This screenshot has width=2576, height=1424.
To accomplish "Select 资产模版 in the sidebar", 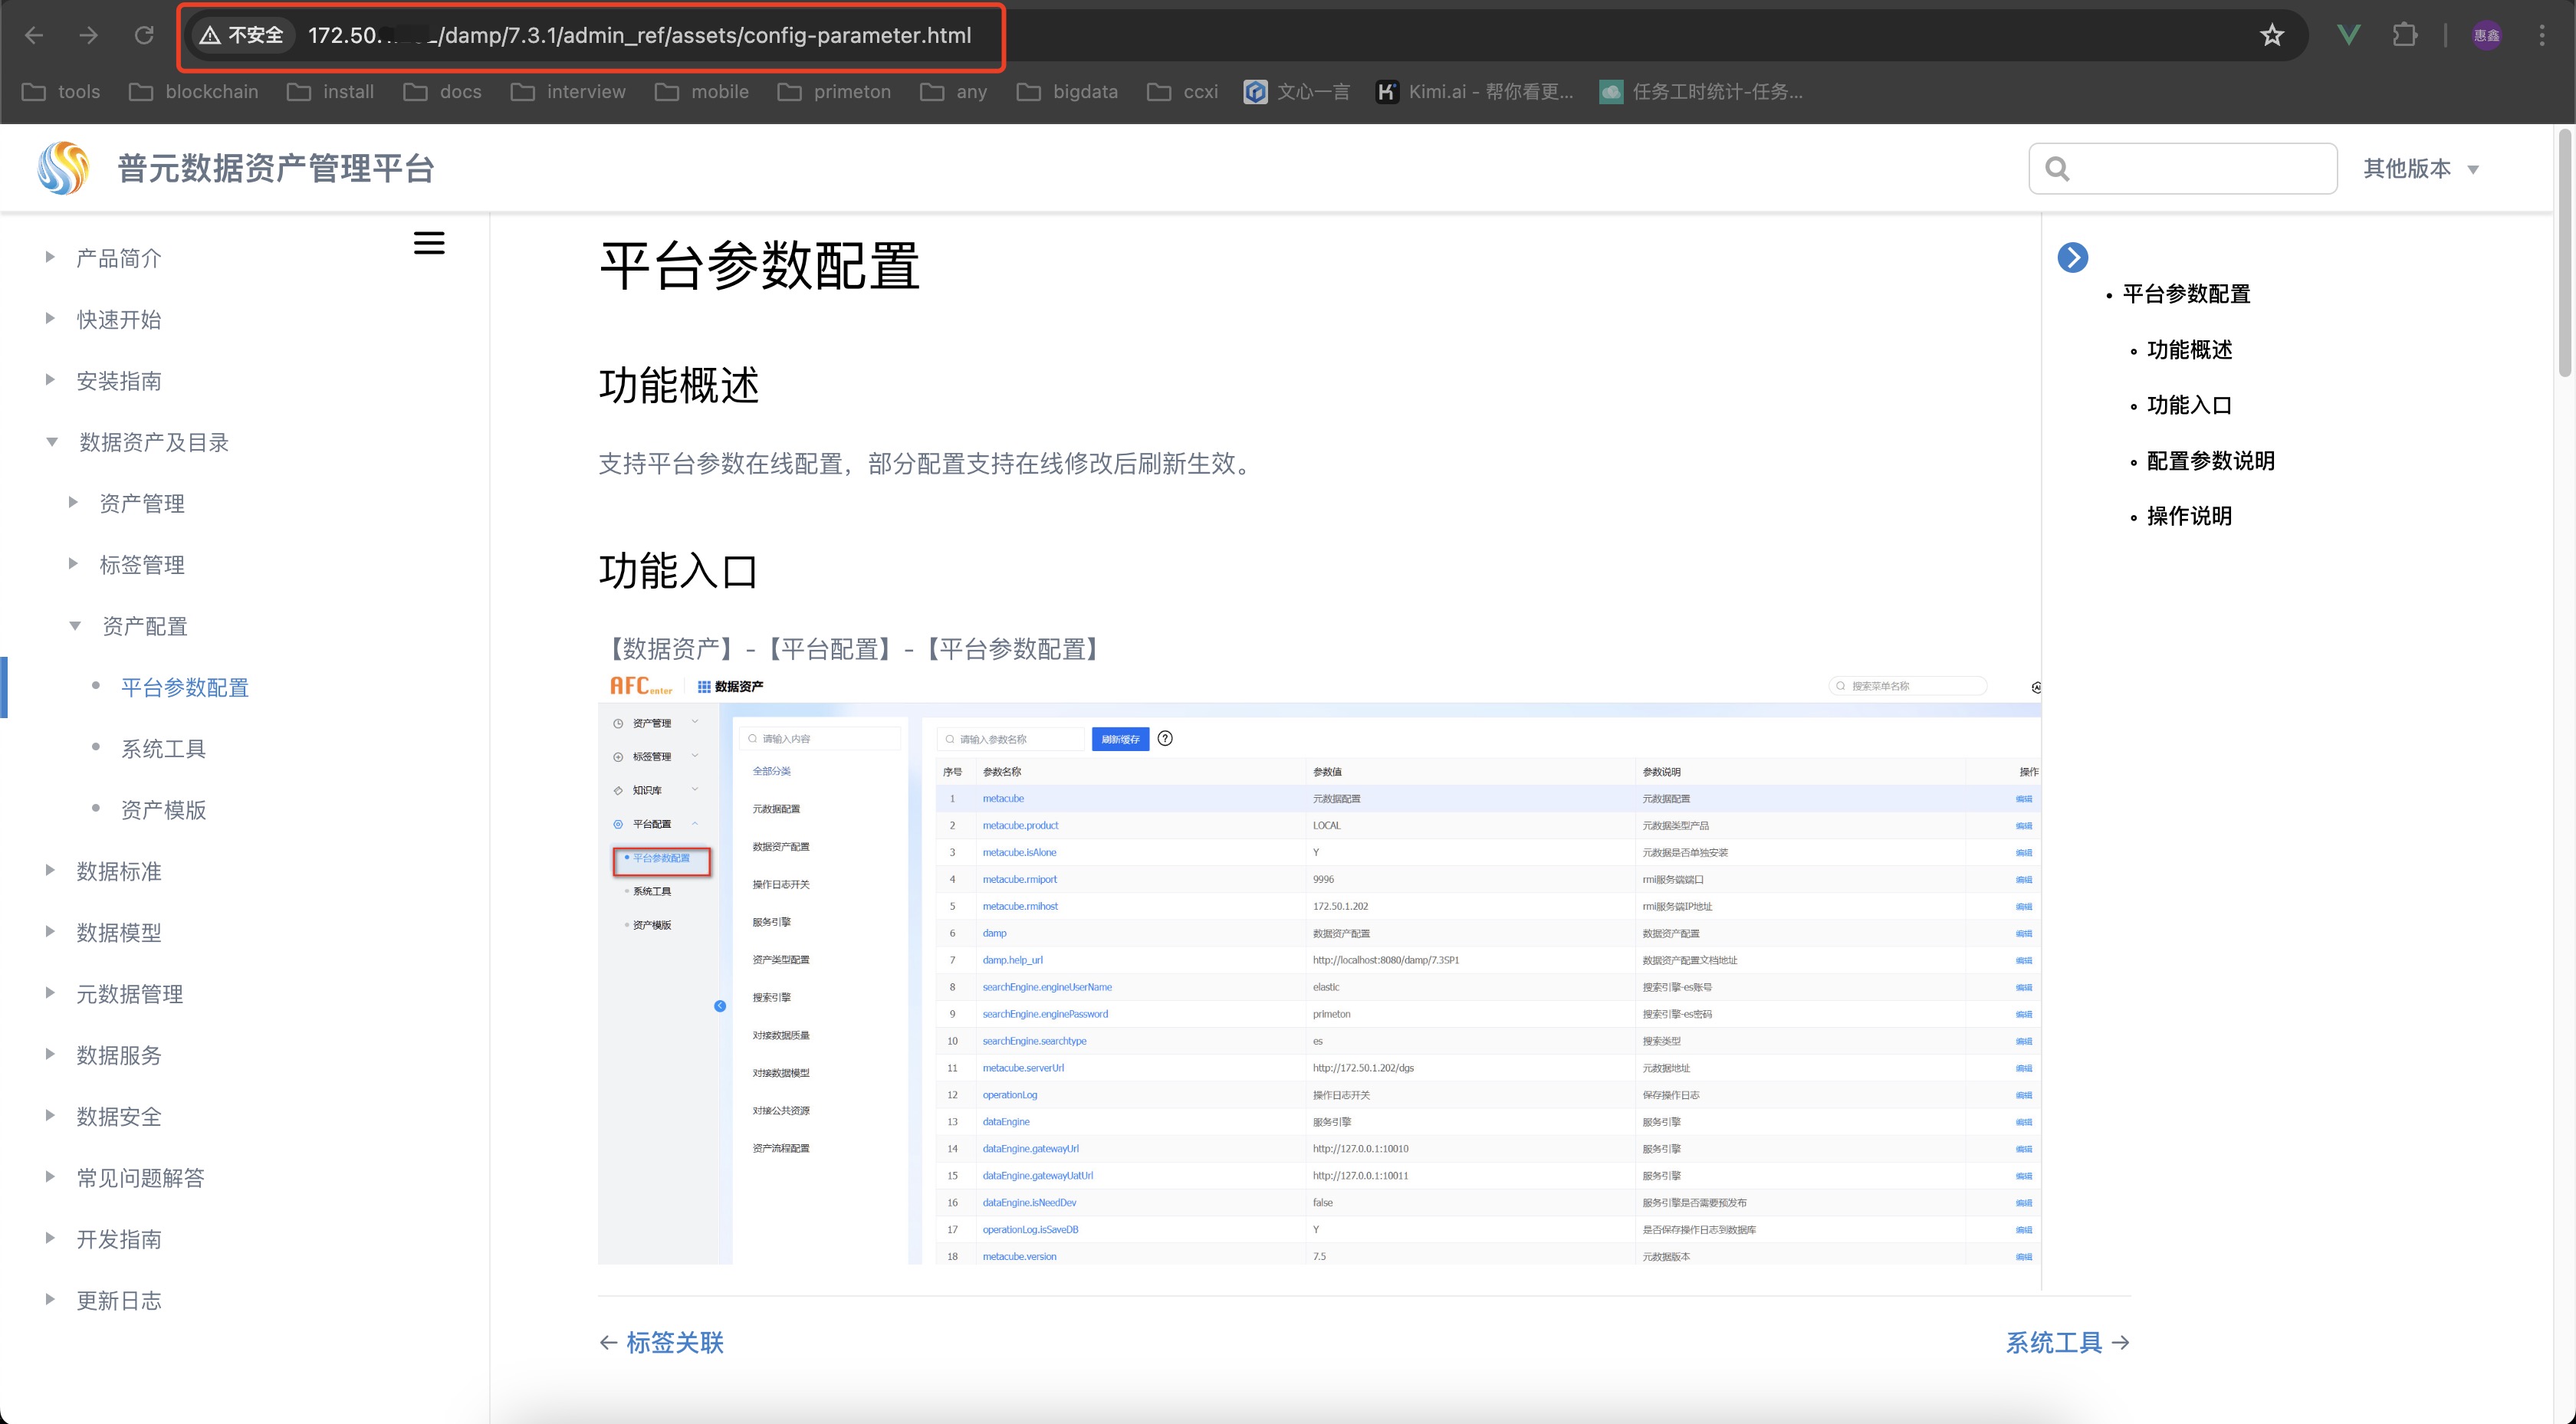I will coord(163,809).
